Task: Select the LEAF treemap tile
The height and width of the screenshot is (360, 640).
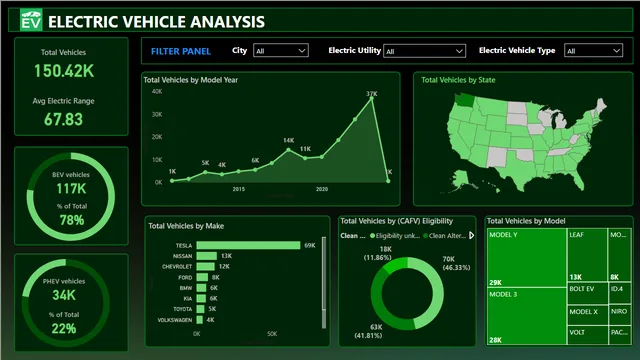Action: [587, 255]
